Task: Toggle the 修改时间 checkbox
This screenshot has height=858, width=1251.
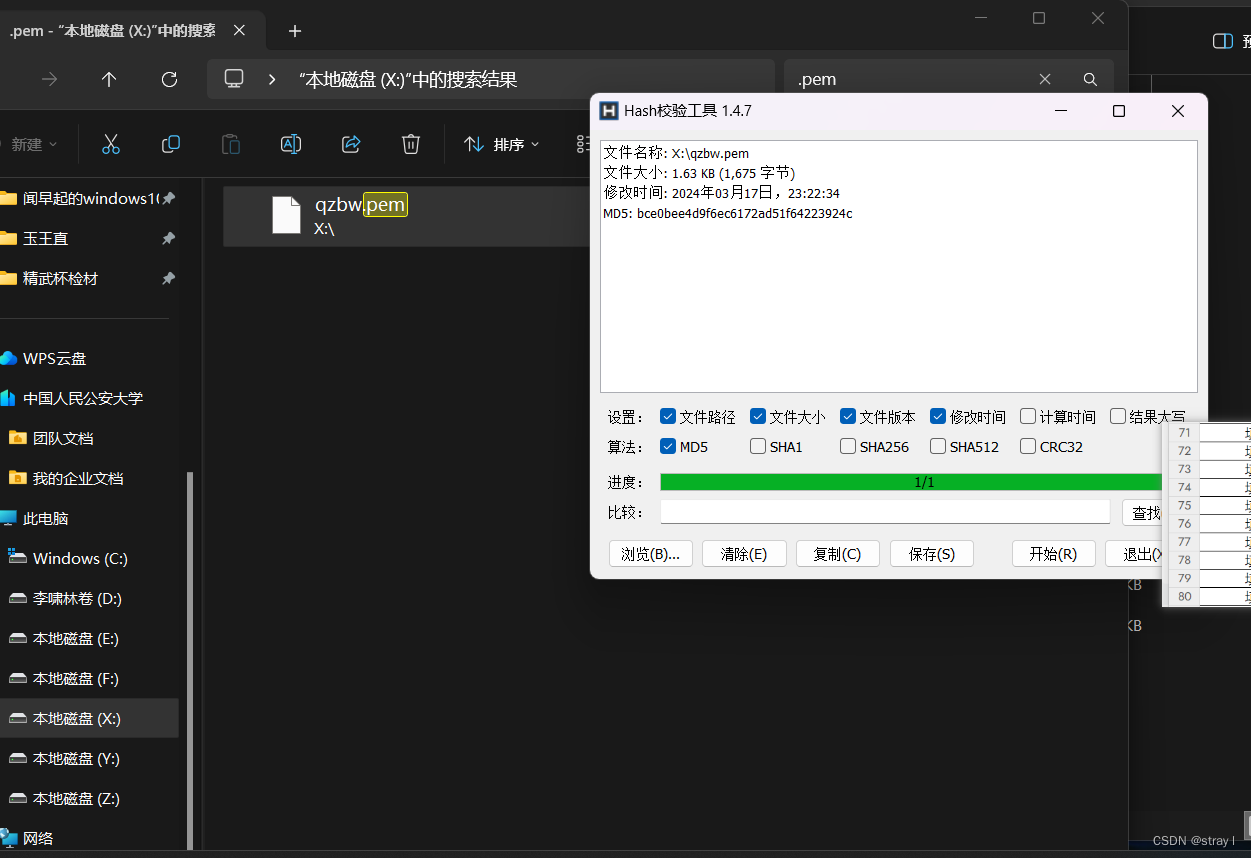Action: (x=938, y=417)
